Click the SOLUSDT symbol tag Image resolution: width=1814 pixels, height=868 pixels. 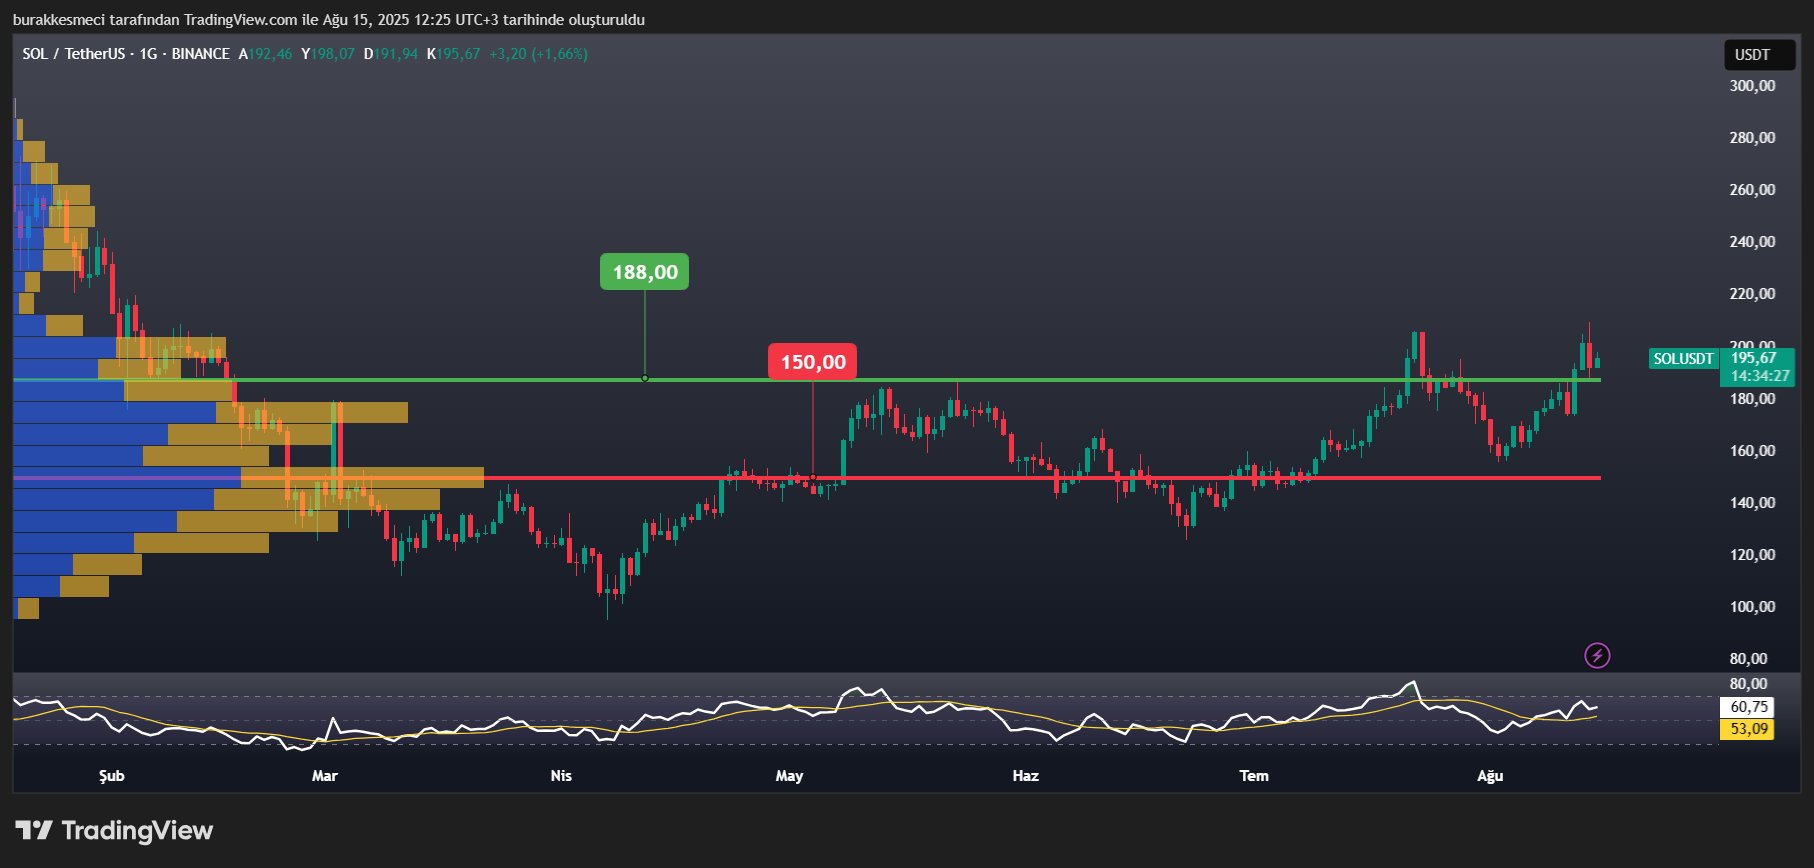click(1683, 358)
